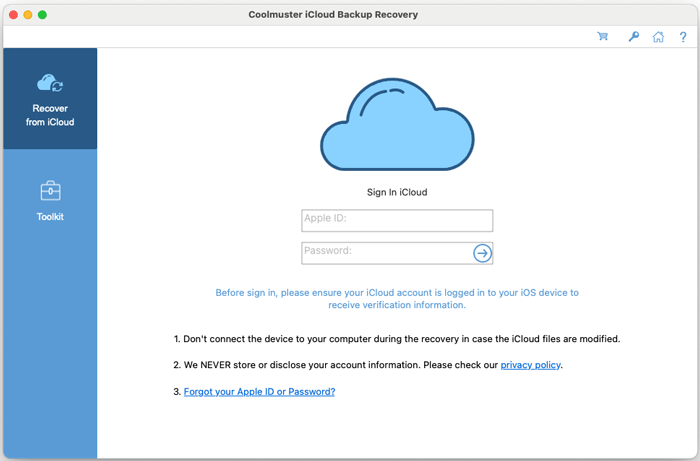Open help via the question mark icon

click(x=683, y=37)
